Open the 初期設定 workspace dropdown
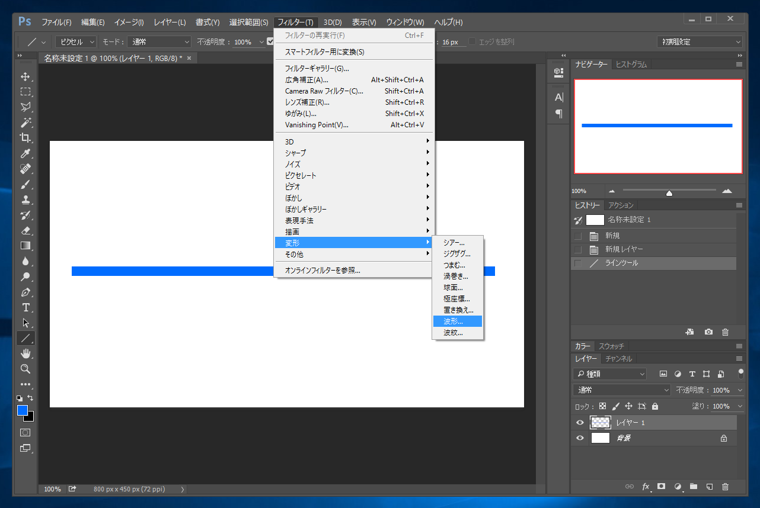 (x=700, y=42)
